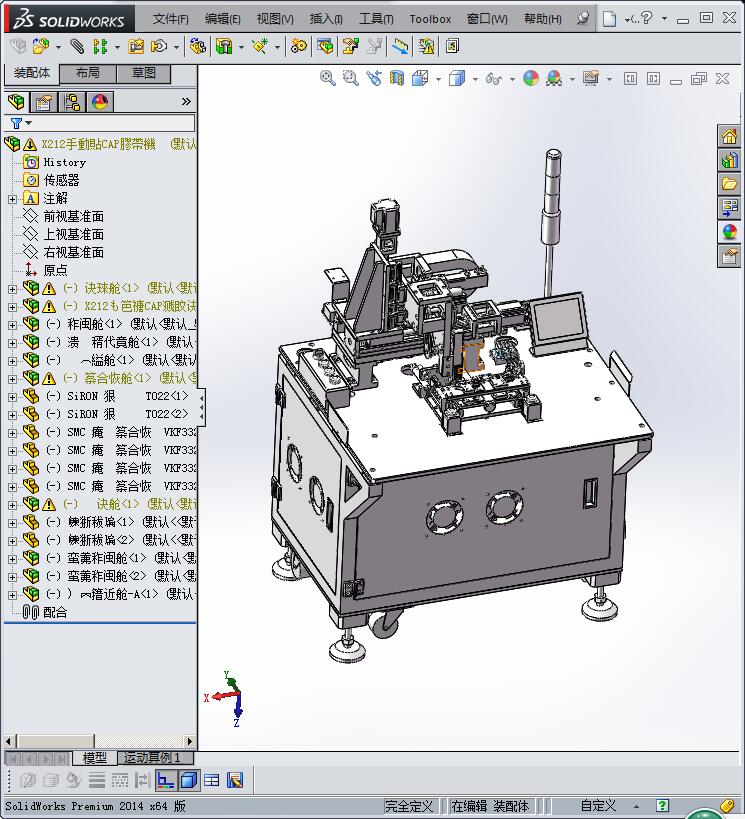Image resolution: width=745 pixels, height=819 pixels.
Task: Switch to the 布局 tab
Action: click(x=87, y=73)
